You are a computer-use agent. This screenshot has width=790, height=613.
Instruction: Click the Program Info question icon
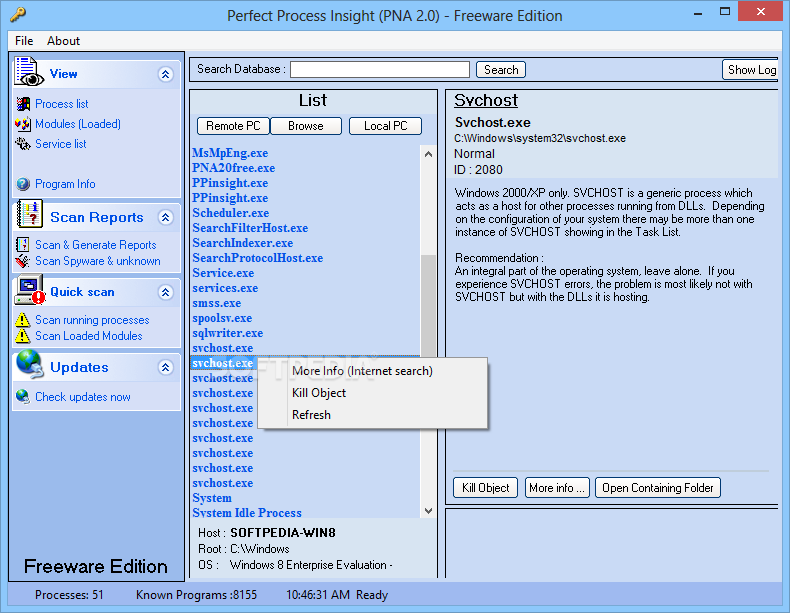coord(23,184)
